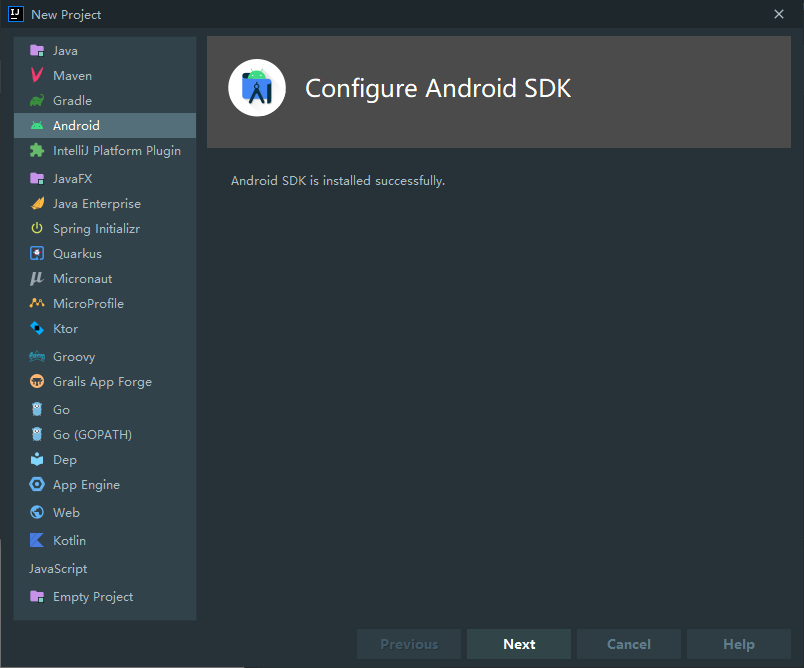Viewport: 804px width, 668px height.
Task: Select the Micronaut icon in the sidebar
Action: click(x=34, y=278)
